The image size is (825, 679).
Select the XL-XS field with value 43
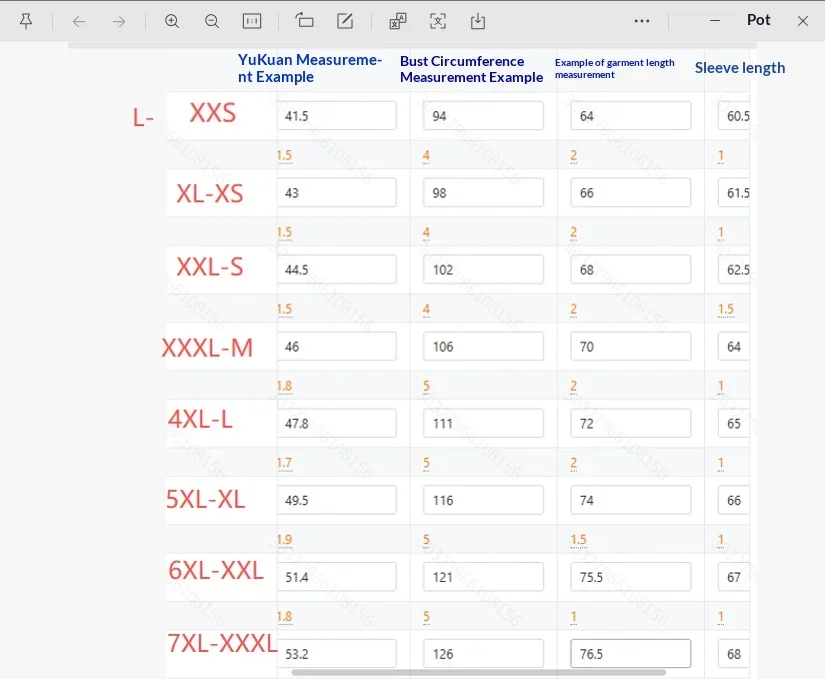337,192
